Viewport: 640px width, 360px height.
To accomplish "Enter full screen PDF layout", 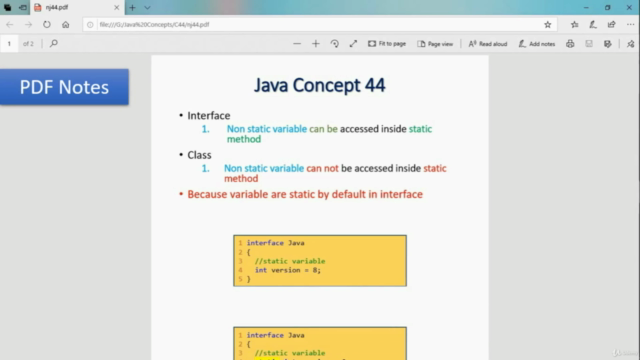I will click(x=353, y=44).
